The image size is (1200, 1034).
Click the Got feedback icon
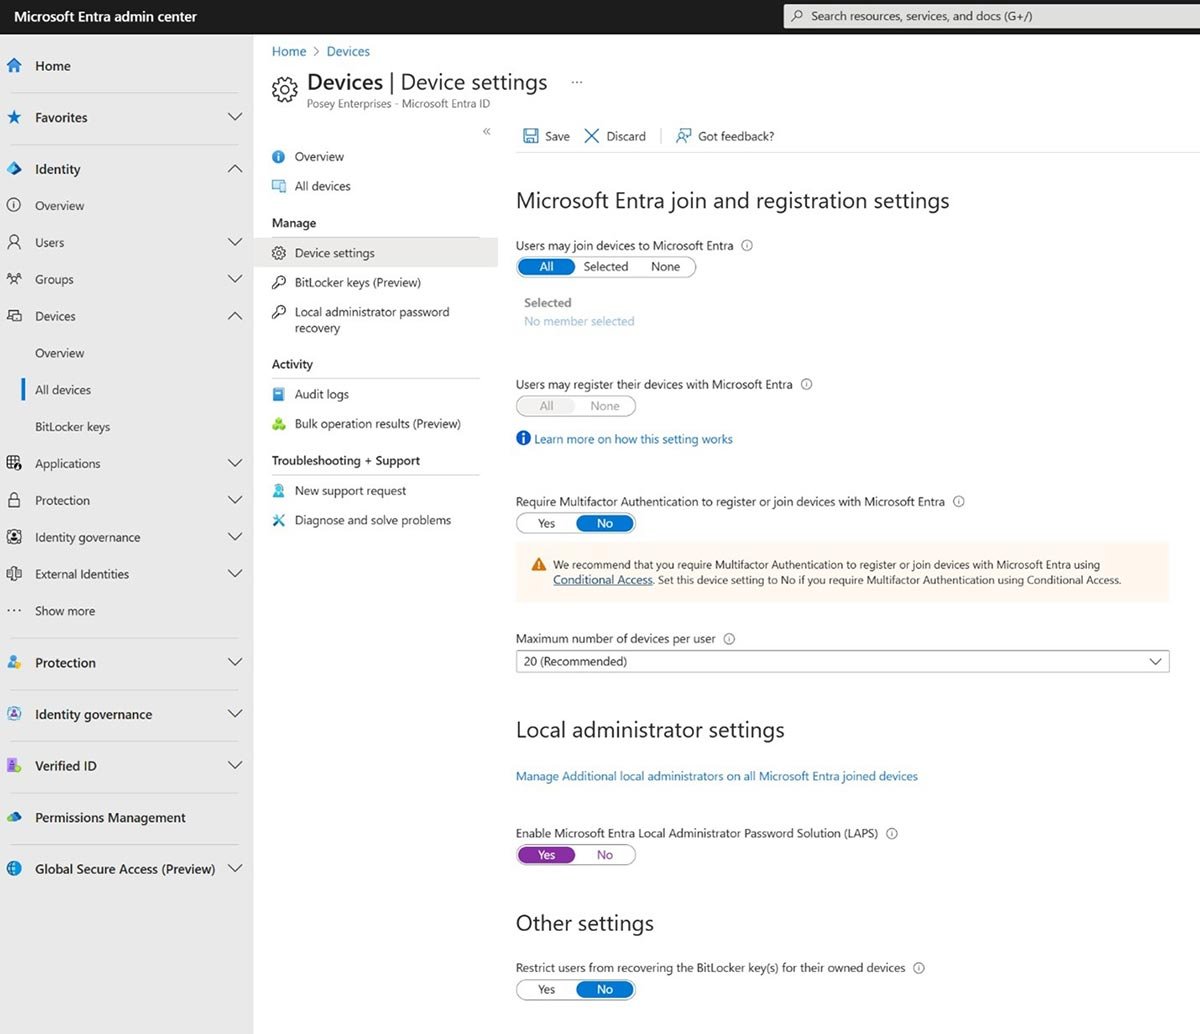point(684,136)
